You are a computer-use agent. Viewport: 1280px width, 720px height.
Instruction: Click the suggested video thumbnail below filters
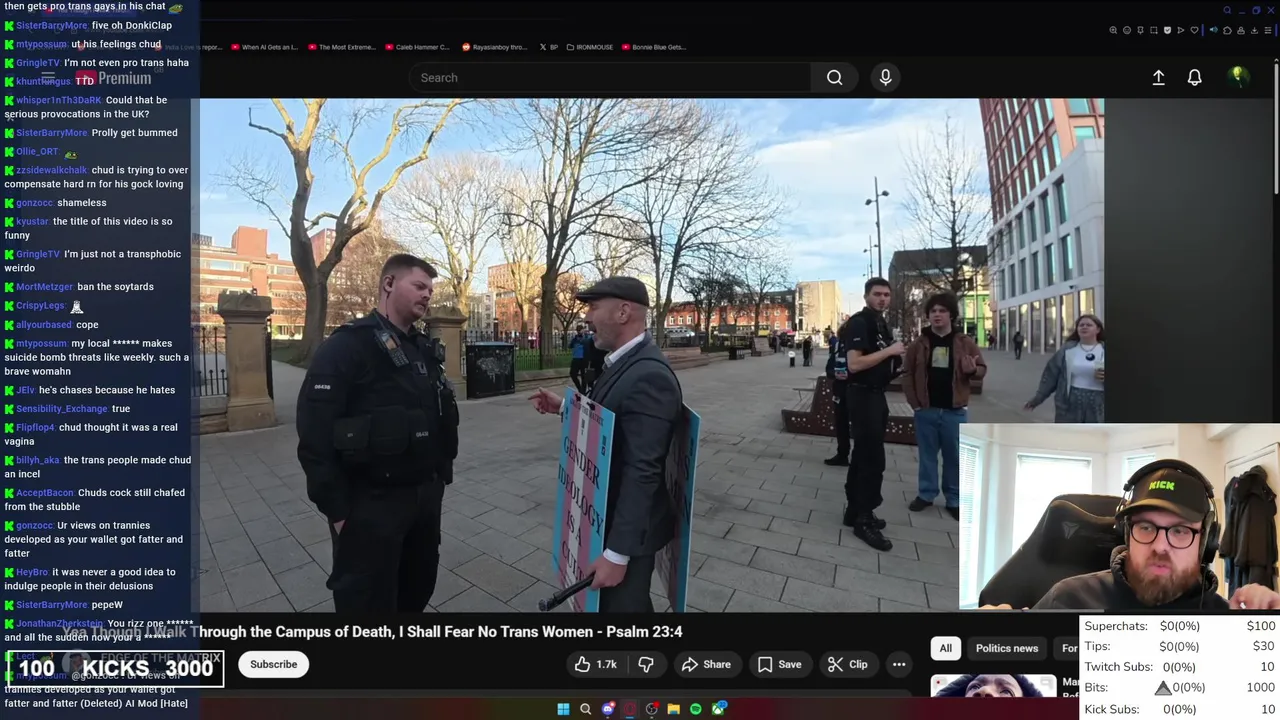click(x=993, y=685)
